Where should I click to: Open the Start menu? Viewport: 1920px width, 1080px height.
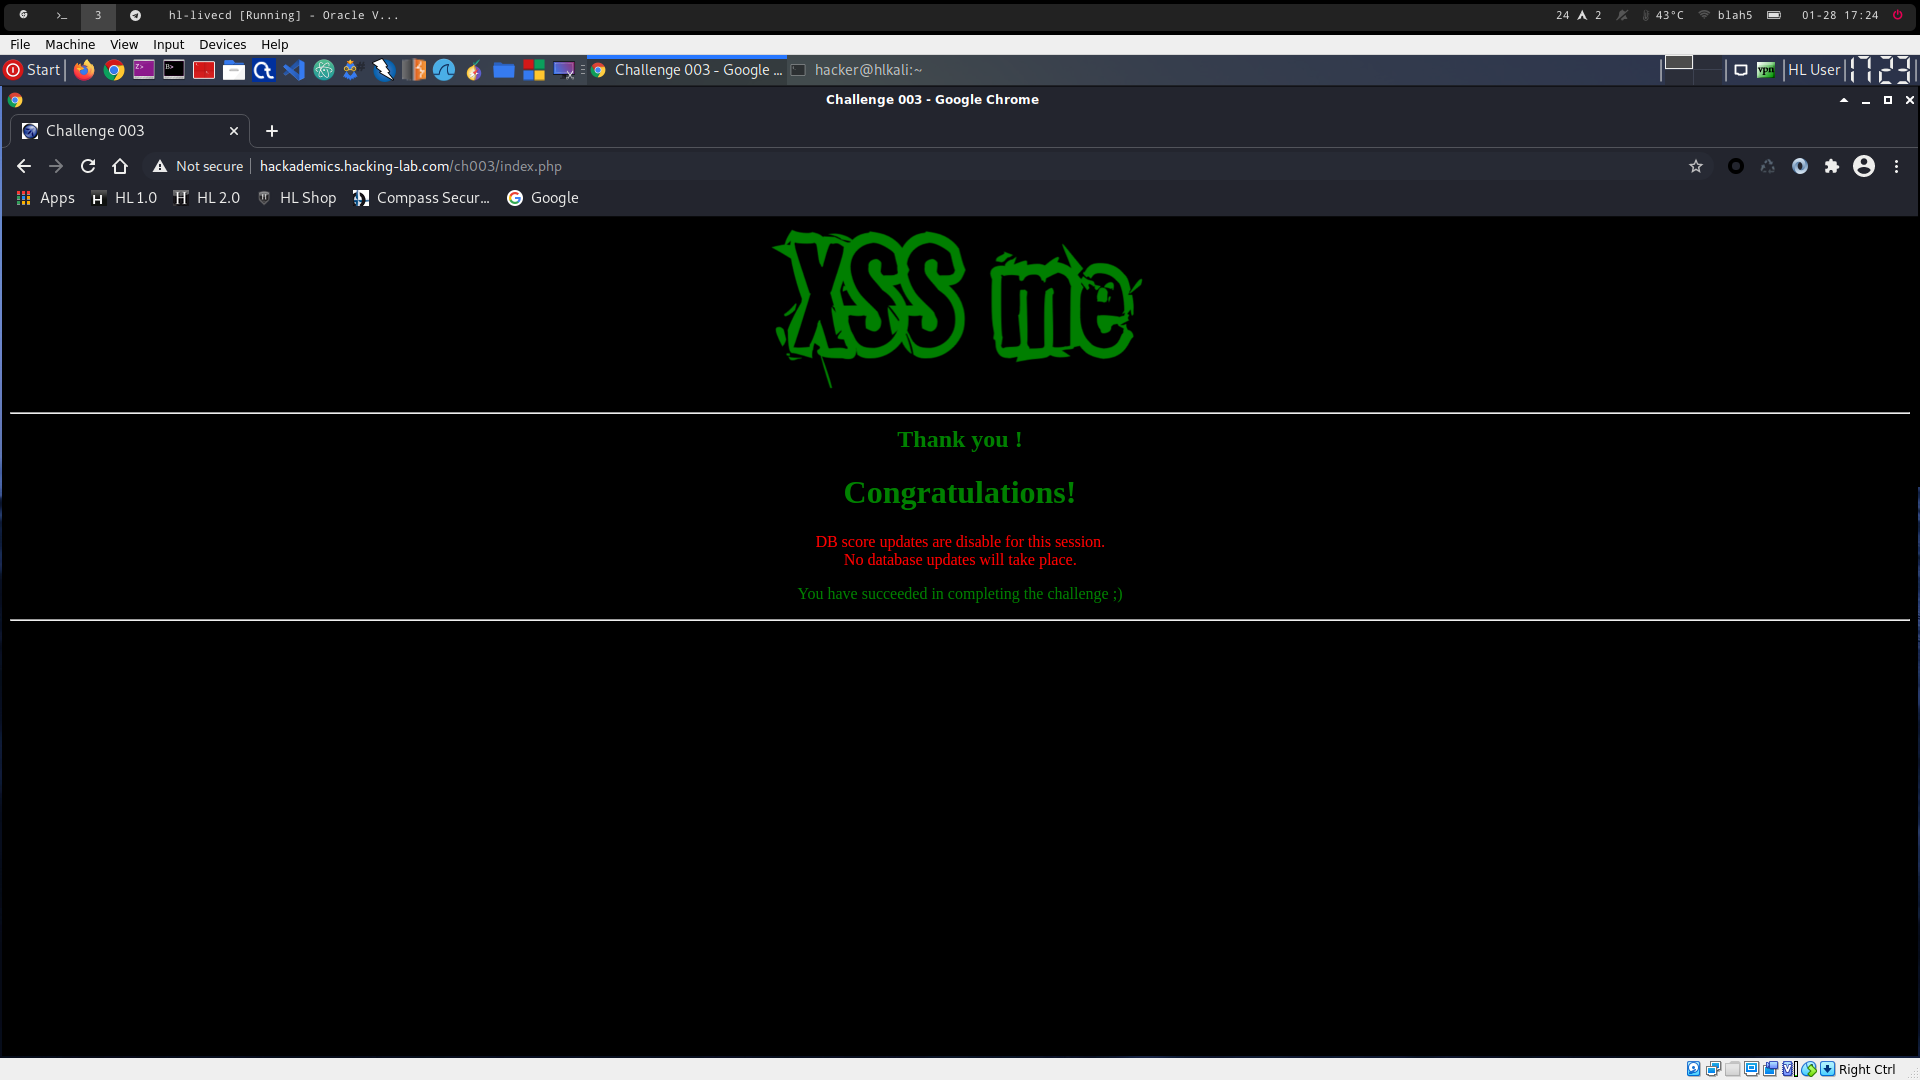(33, 70)
